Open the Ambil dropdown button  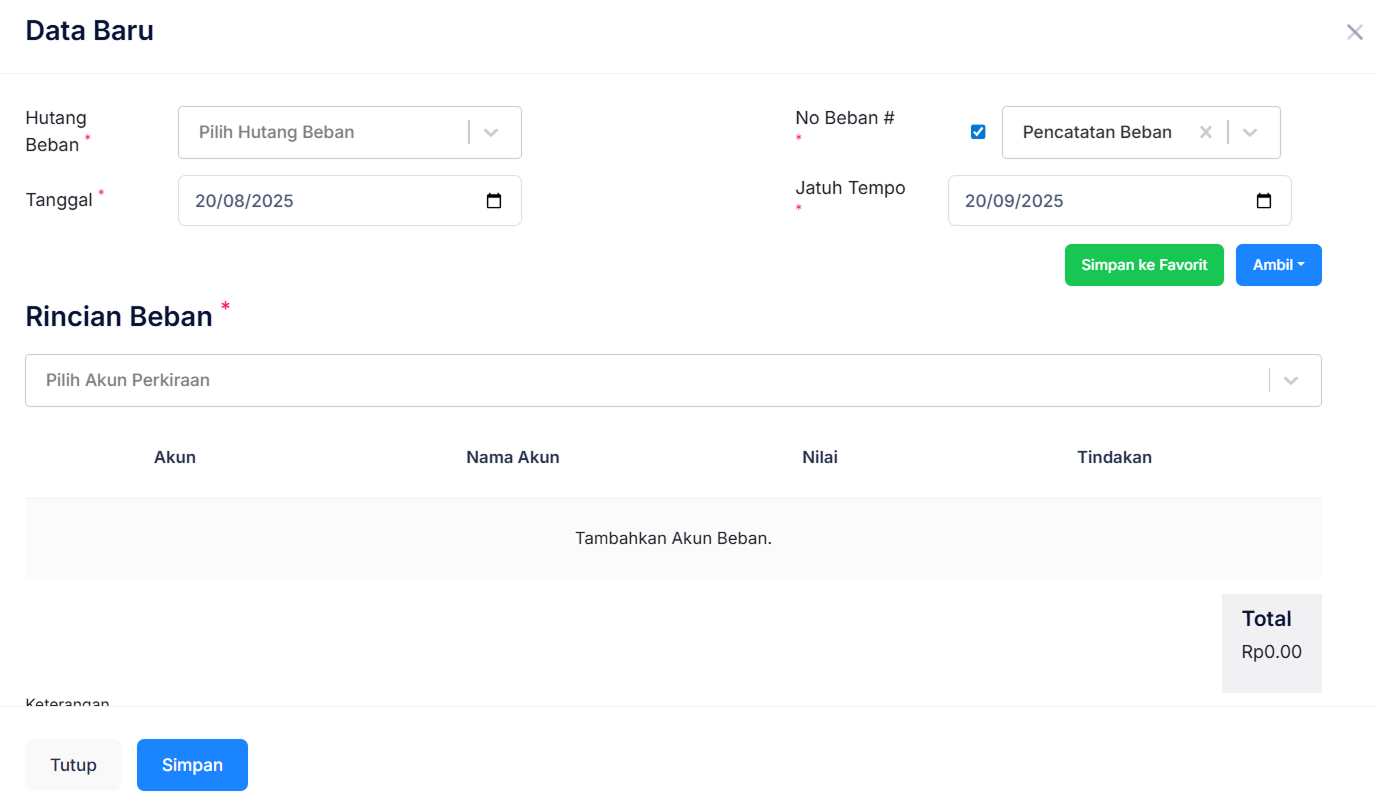1279,265
